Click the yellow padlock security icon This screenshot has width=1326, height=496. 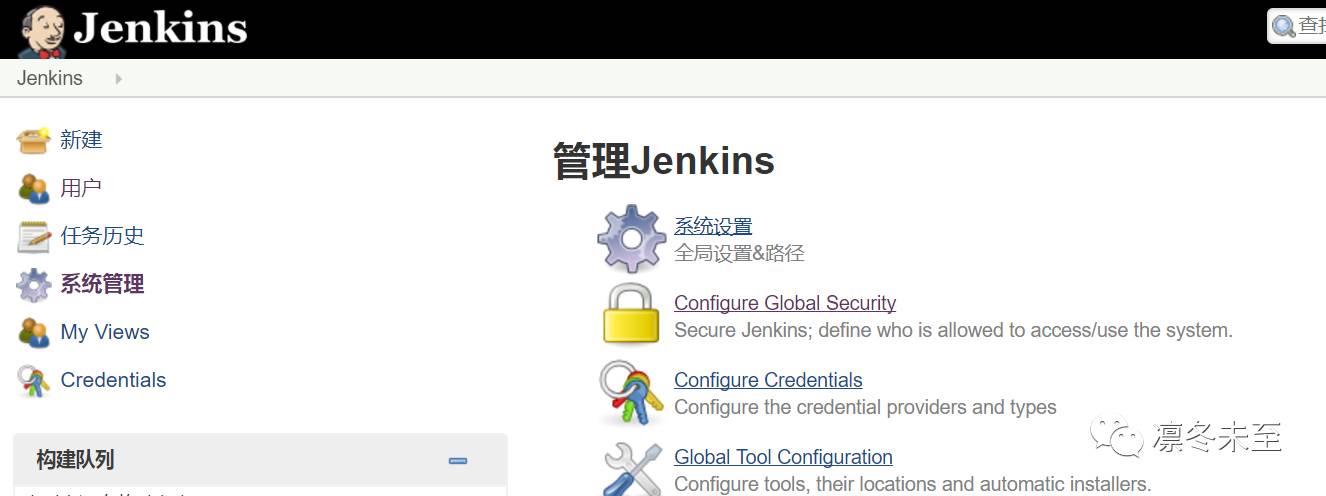click(631, 314)
